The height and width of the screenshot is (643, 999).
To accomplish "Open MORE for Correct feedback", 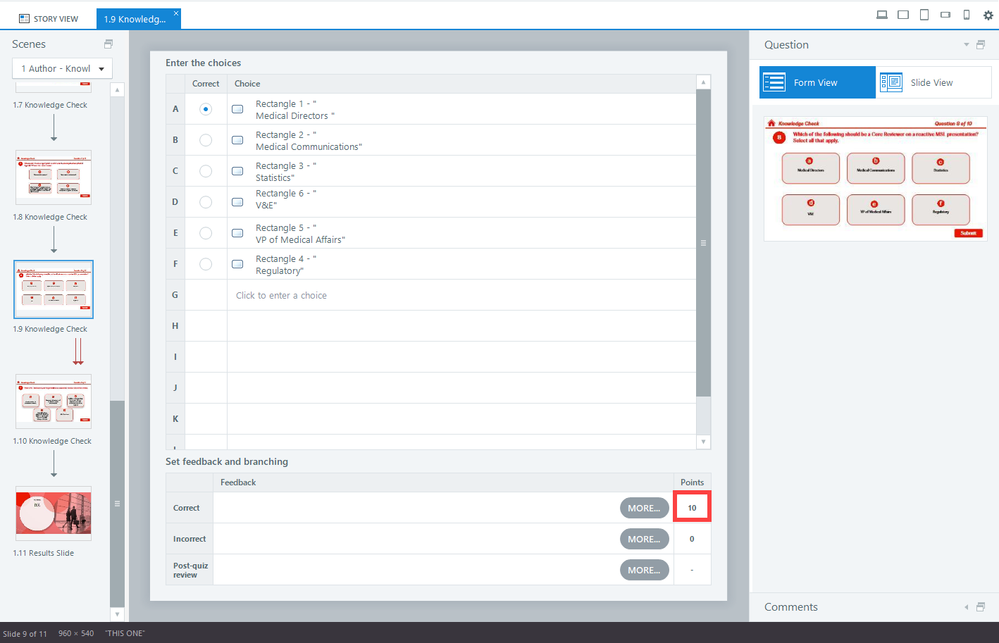I will (x=644, y=508).
